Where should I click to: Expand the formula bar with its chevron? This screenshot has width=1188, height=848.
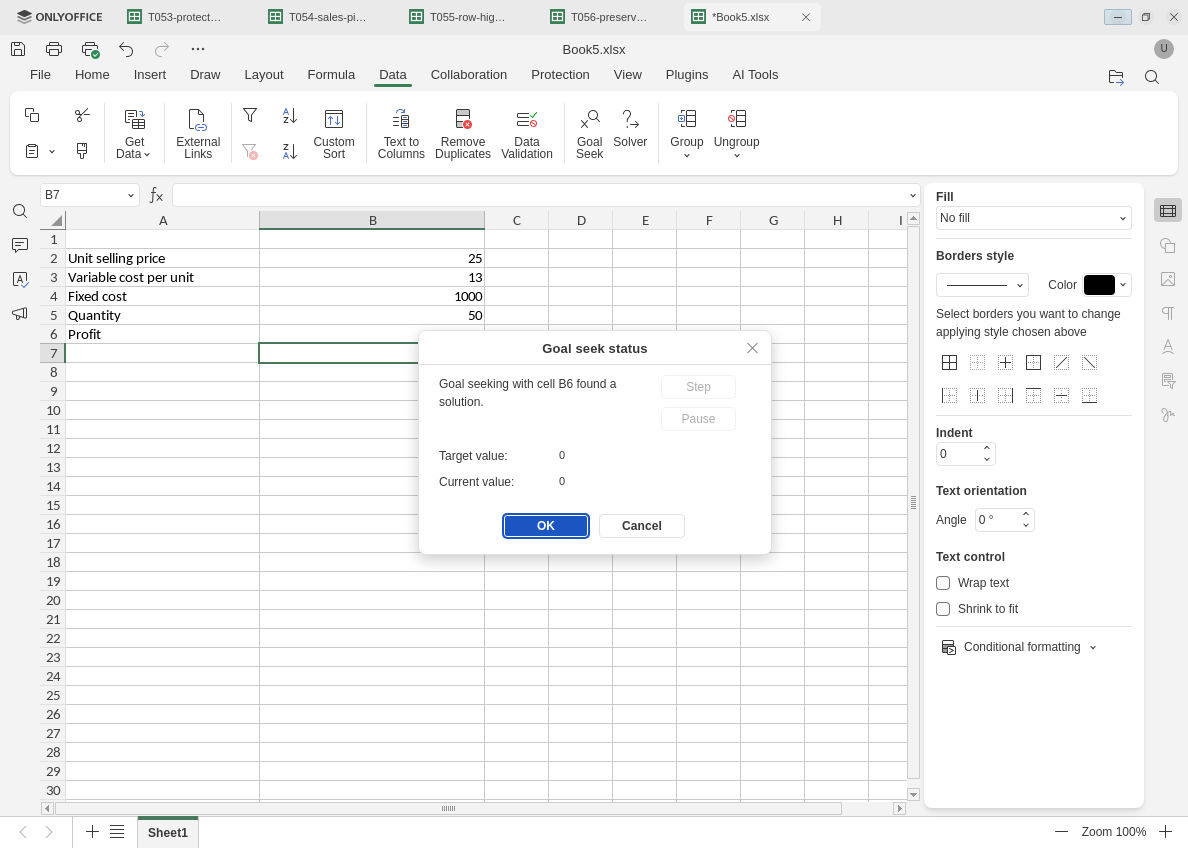click(x=912, y=196)
